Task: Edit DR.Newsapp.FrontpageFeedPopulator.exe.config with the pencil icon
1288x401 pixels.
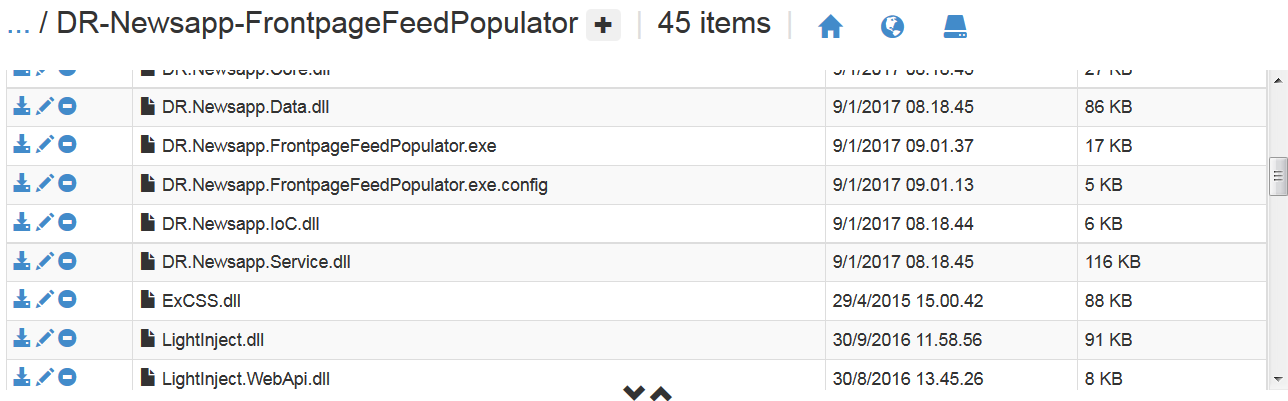Action: (x=44, y=184)
